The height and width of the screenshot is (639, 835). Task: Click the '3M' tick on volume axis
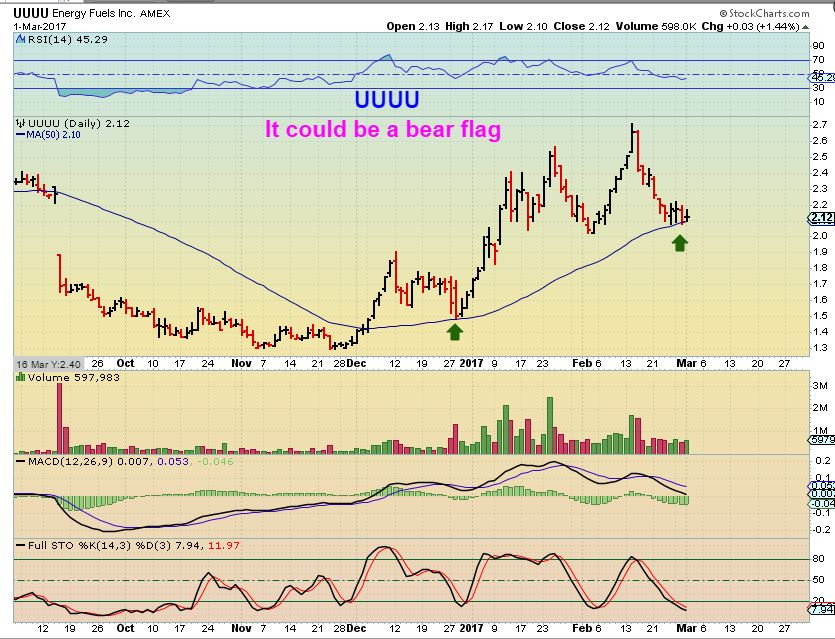[x=820, y=385]
